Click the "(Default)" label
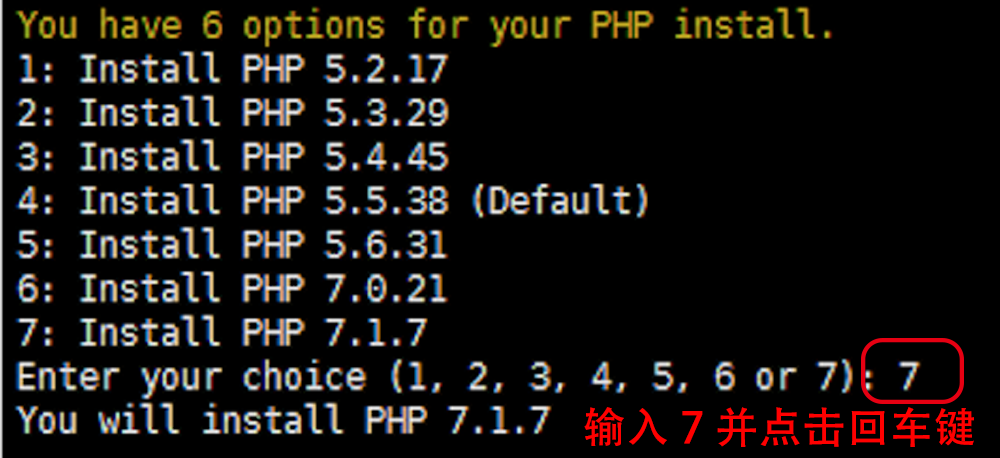Image resolution: width=1000 pixels, height=458 pixels. coord(559,201)
